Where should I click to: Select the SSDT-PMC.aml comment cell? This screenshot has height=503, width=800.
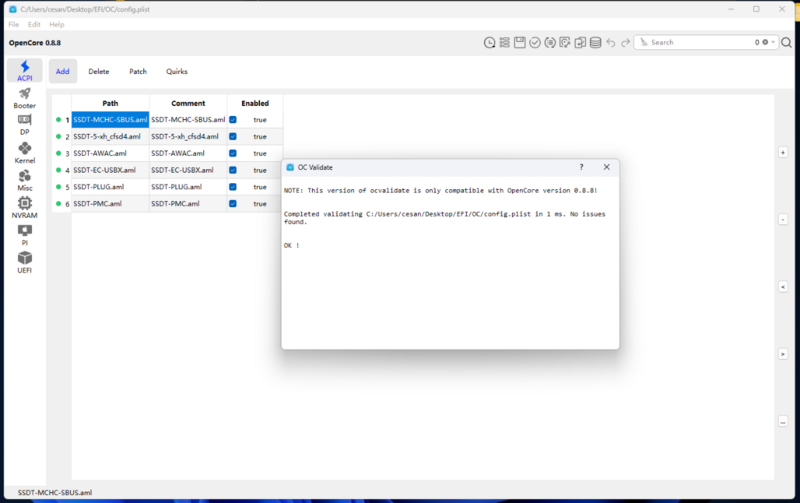(188, 204)
